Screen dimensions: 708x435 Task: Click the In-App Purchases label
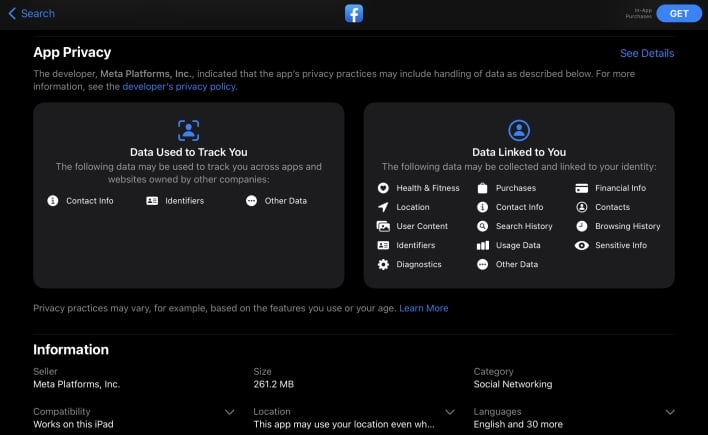638,14
